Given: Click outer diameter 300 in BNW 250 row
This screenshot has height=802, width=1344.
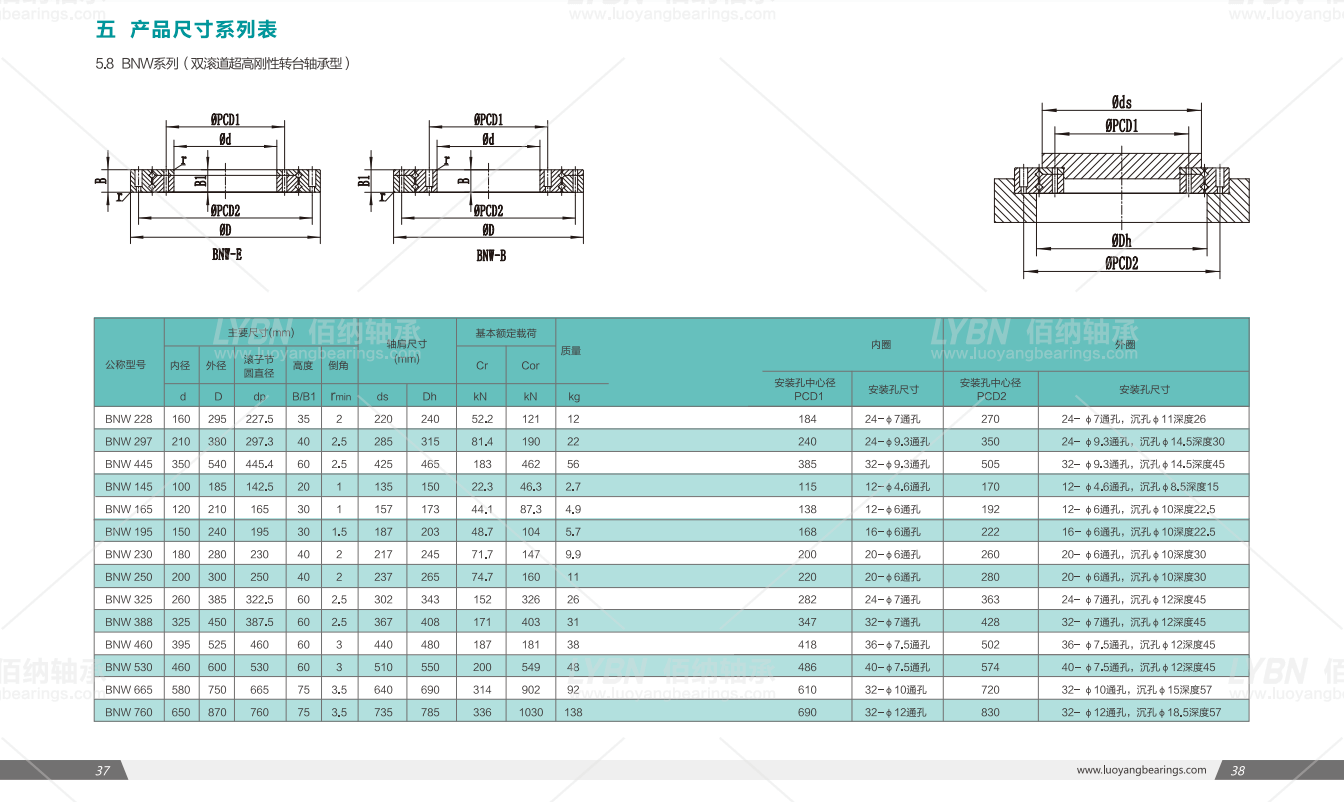Looking at the screenshot, I should click(216, 577).
